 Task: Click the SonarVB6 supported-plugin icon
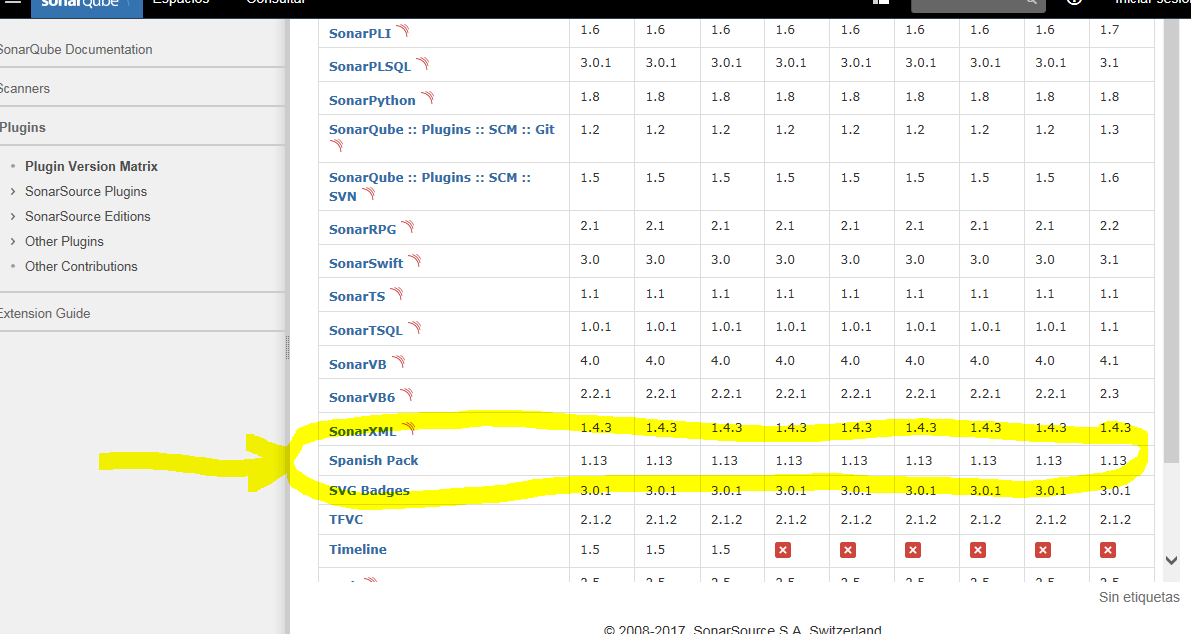[407, 395]
